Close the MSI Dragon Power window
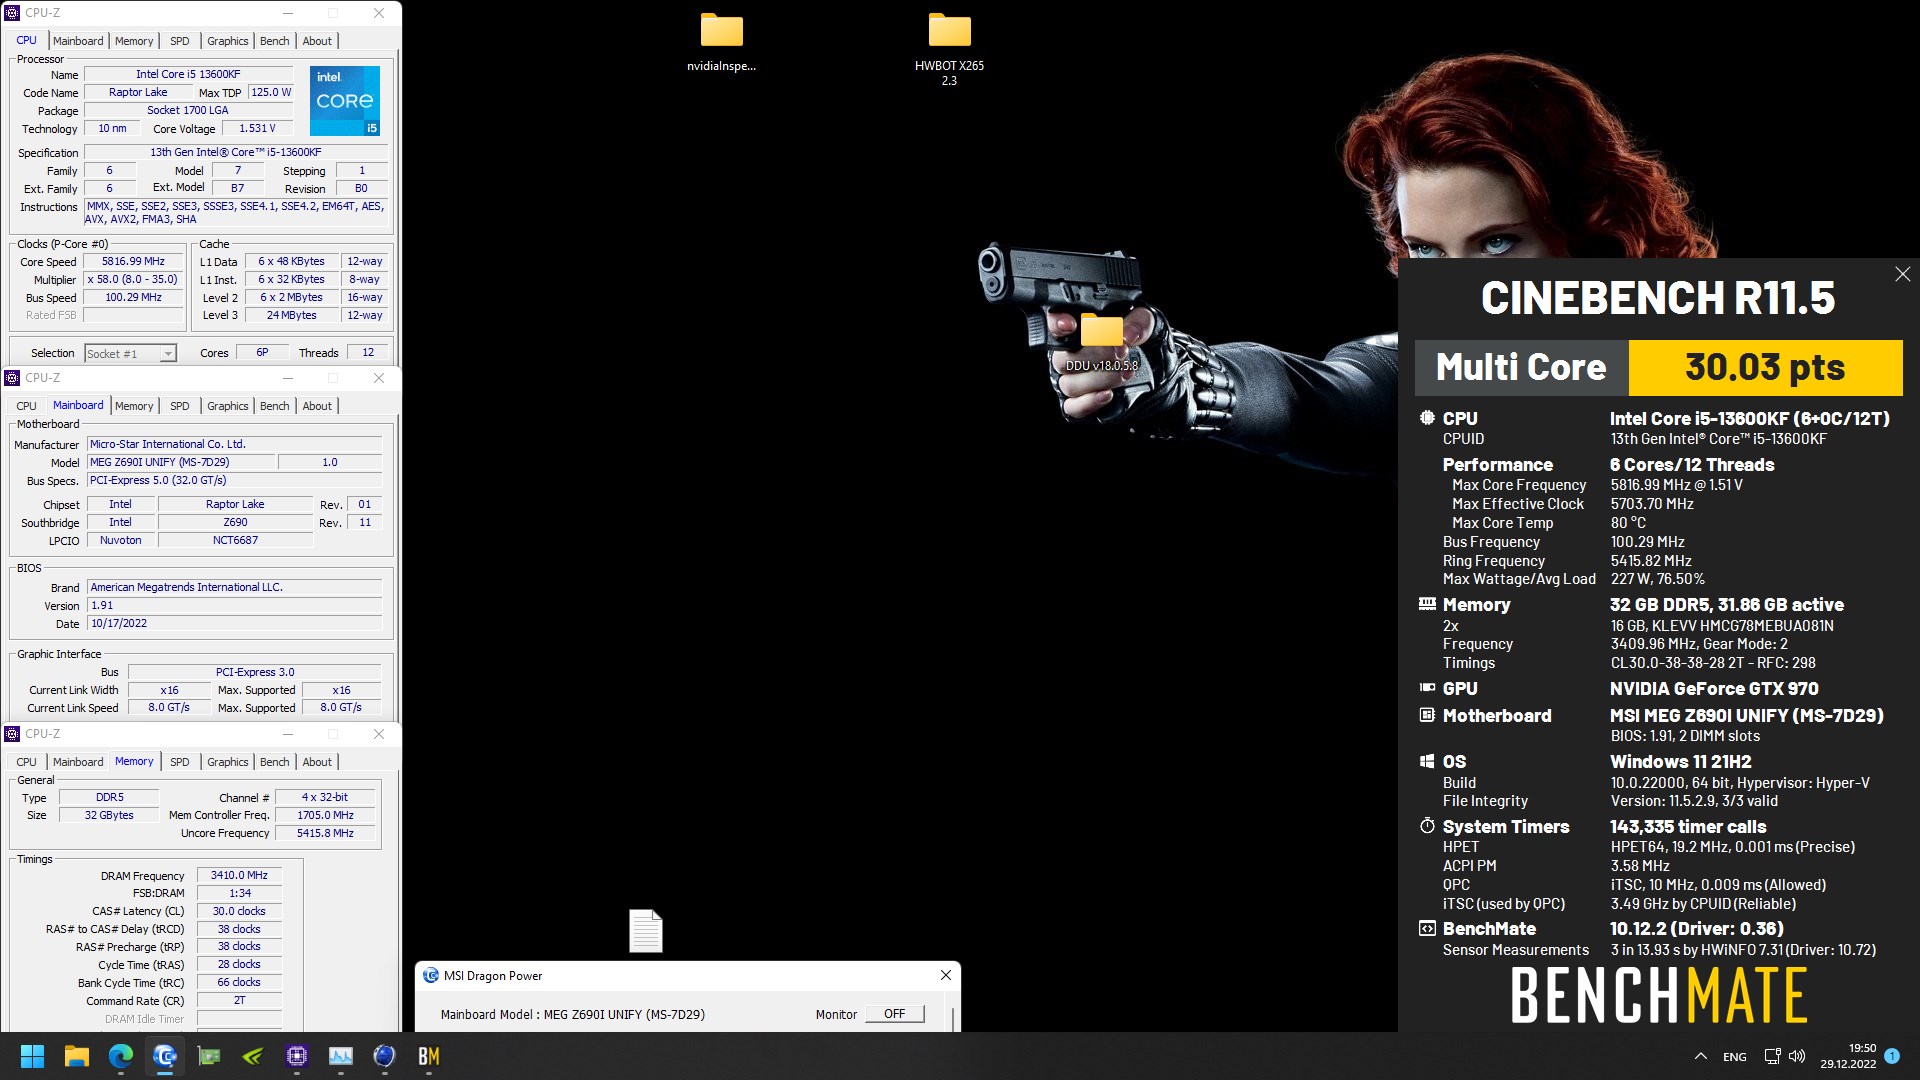The height and width of the screenshot is (1080, 1920). point(945,975)
